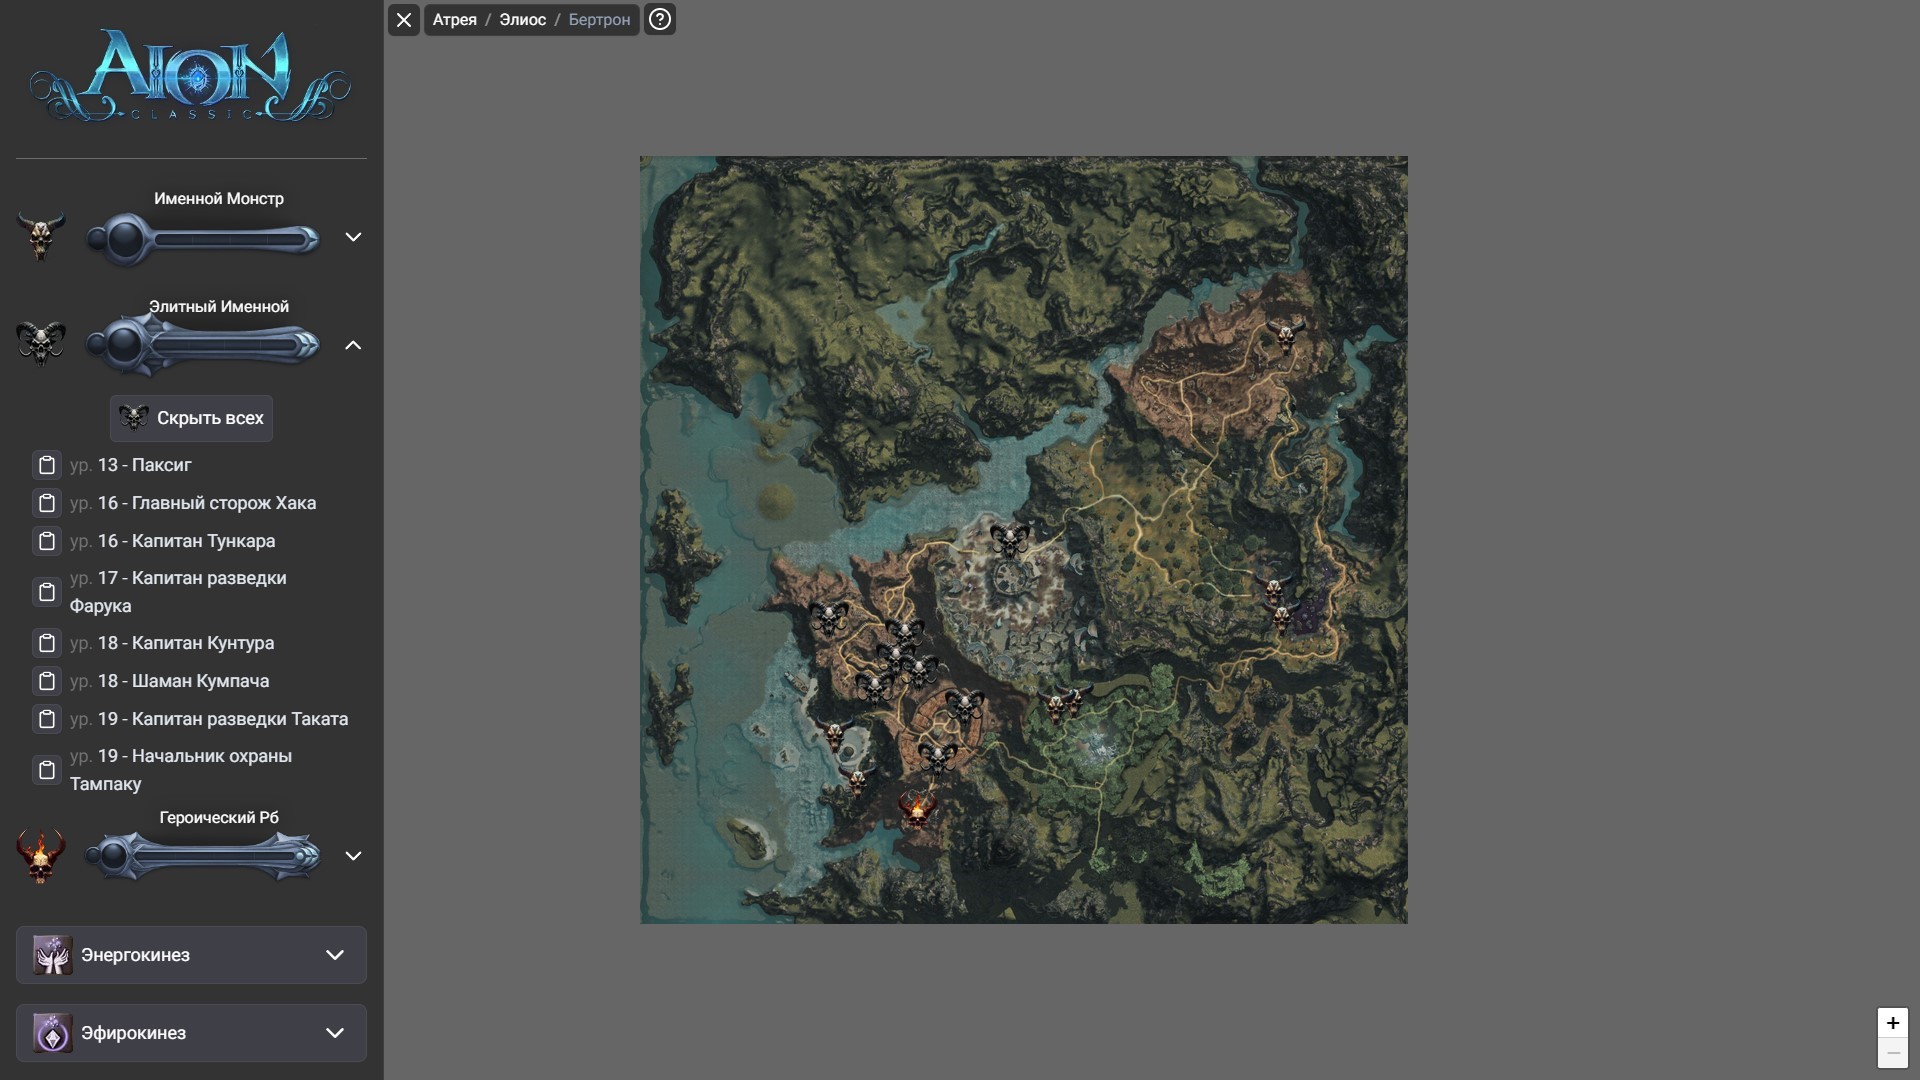The height and width of the screenshot is (1080, 1920).
Task: Toggle the Именной Монстр slider switch
Action: pyautogui.click(x=203, y=239)
